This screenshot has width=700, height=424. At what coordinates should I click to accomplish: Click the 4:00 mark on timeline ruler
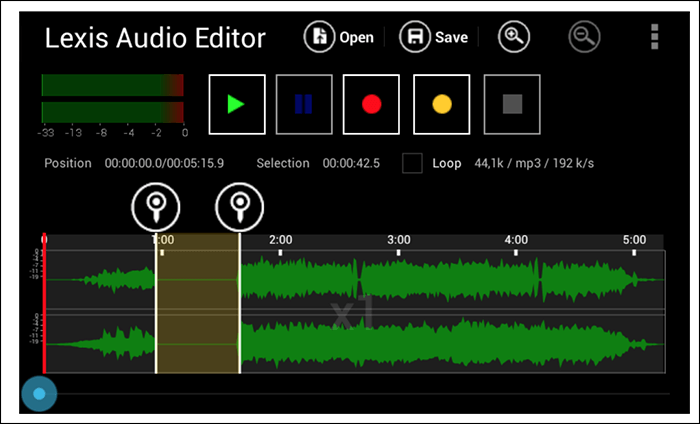(x=516, y=240)
